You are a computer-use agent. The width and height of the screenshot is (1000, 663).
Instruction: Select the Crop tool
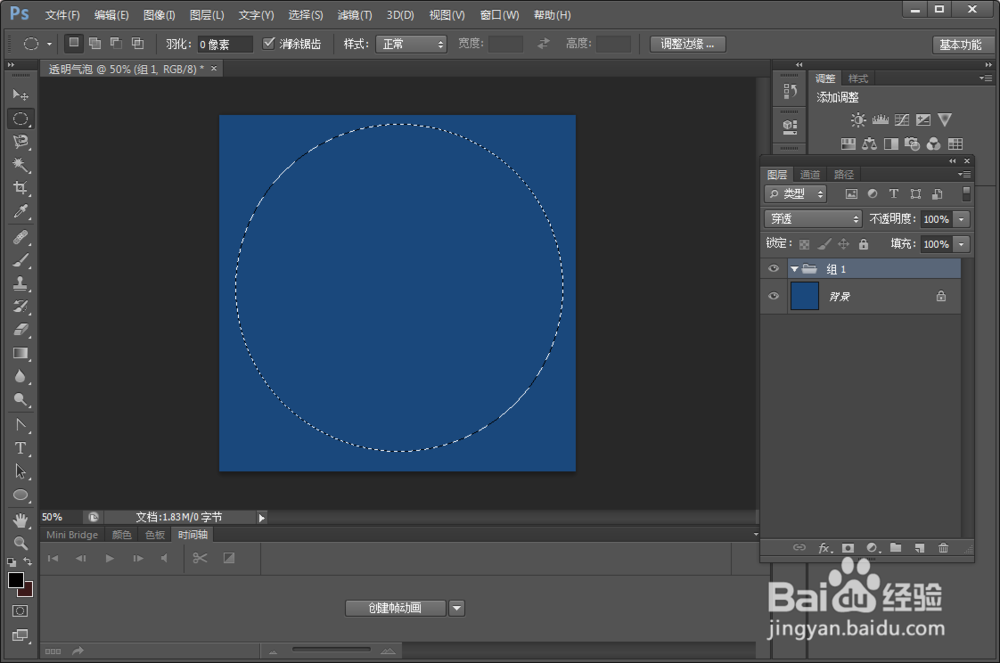pos(20,188)
